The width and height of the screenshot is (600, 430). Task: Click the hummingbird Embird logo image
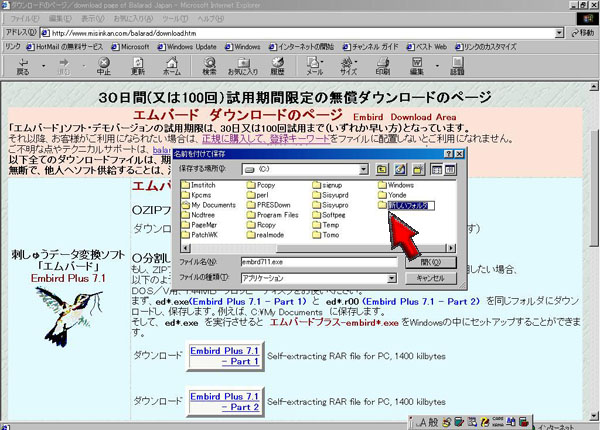69,317
